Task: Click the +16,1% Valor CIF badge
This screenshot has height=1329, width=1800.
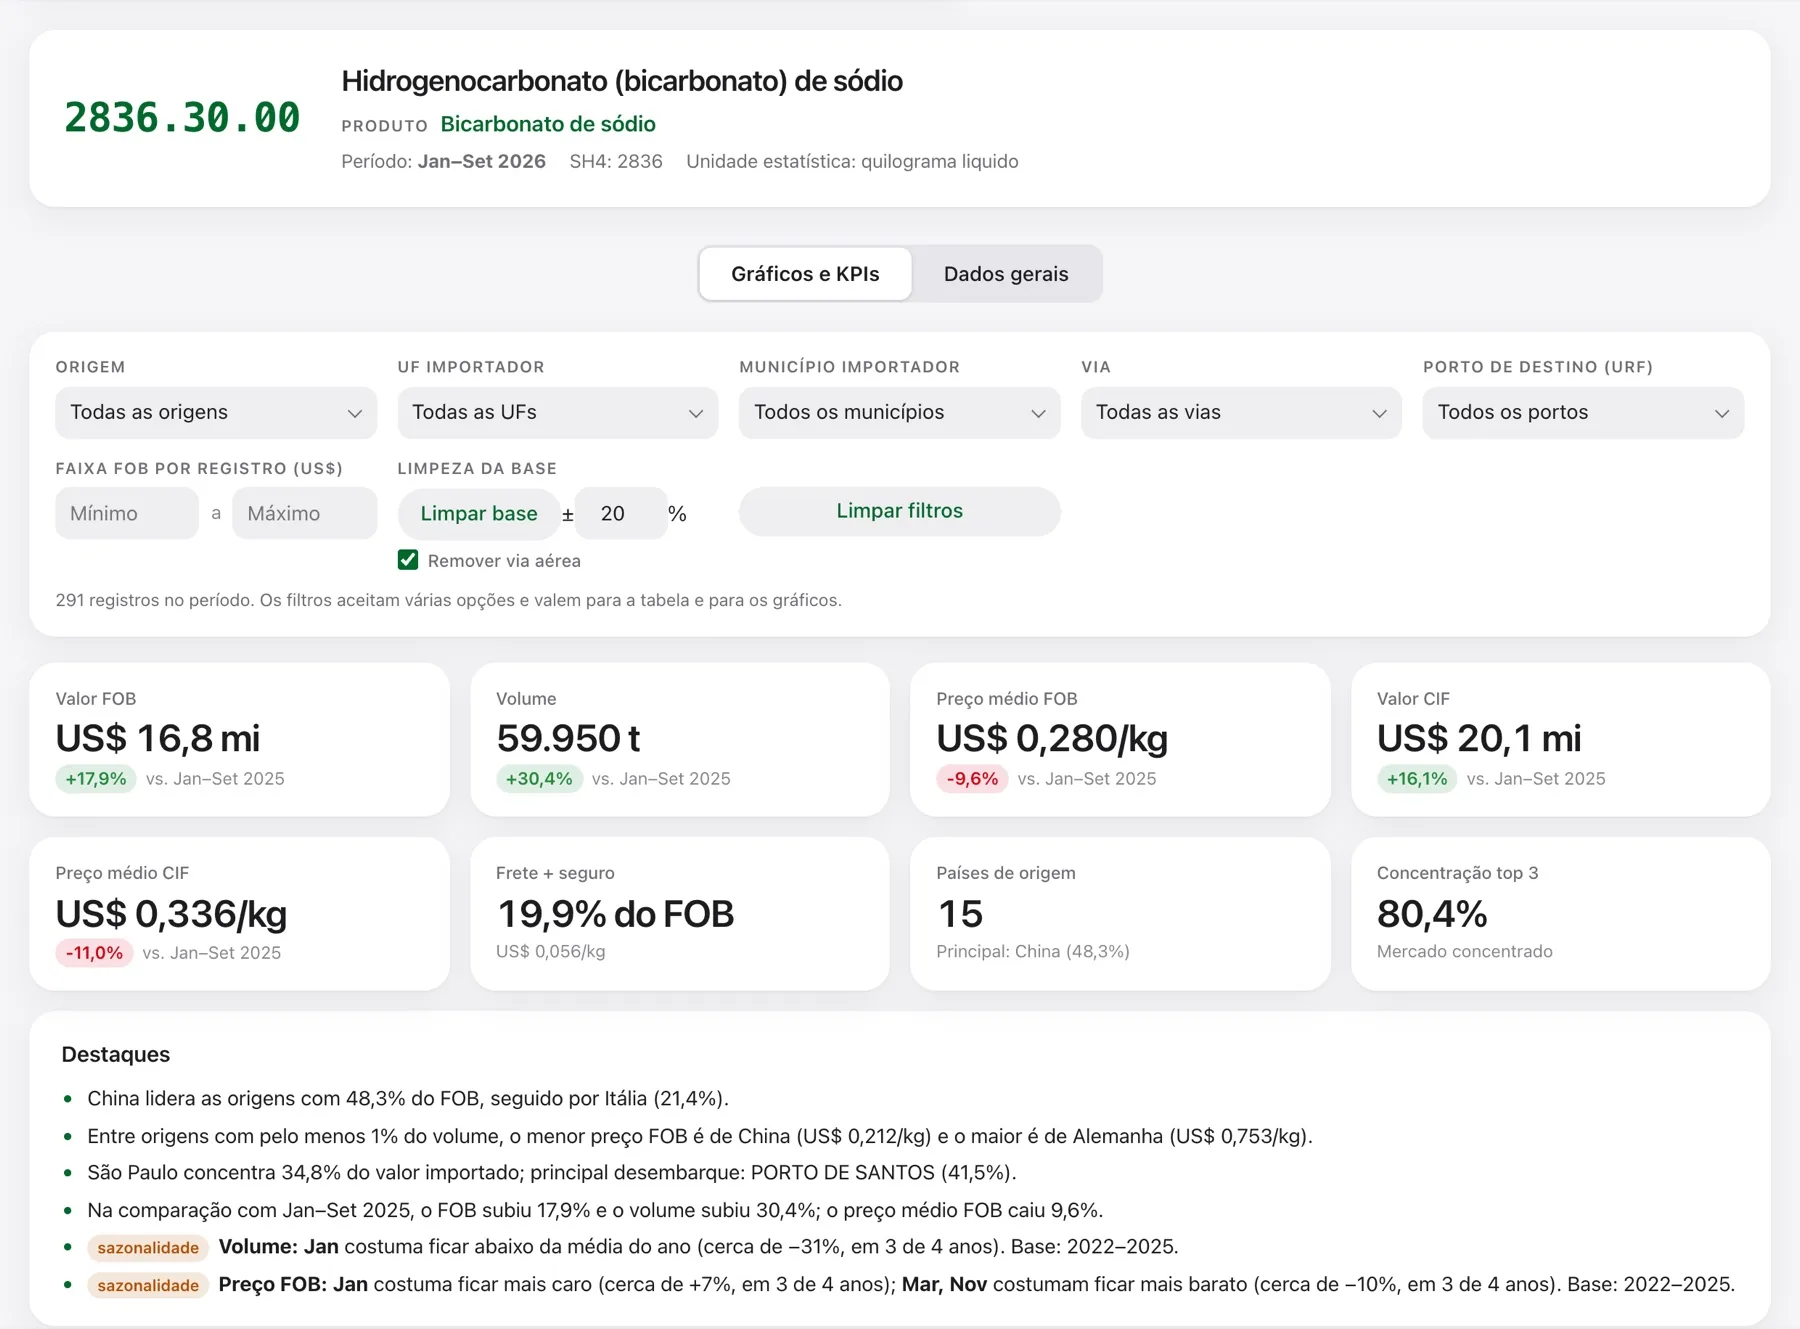Action: tap(1417, 779)
